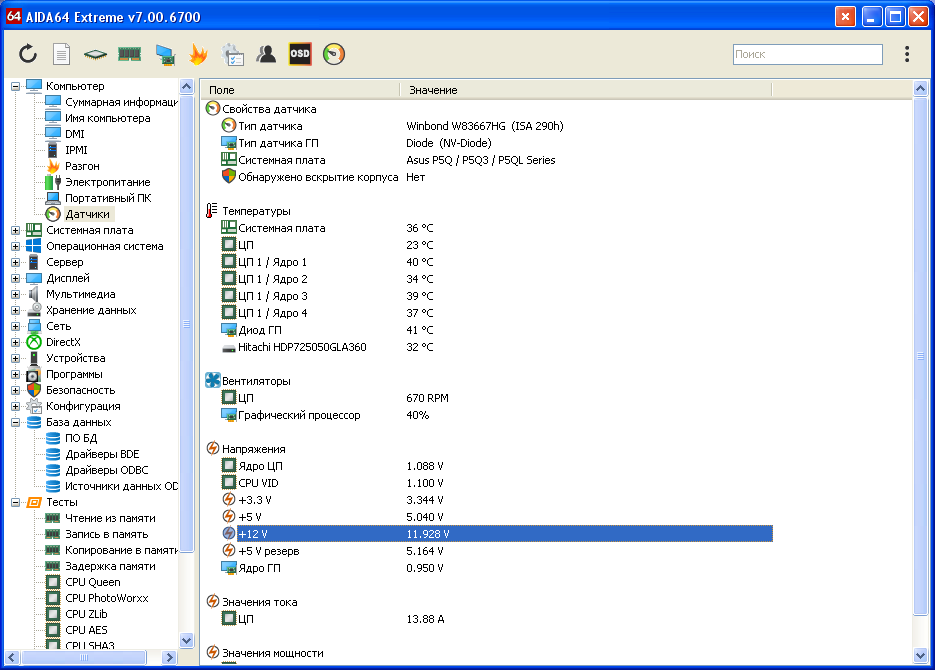
Task: Click the user silhouette toolbar icon
Action: pyautogui.click(x=266, y=54)
